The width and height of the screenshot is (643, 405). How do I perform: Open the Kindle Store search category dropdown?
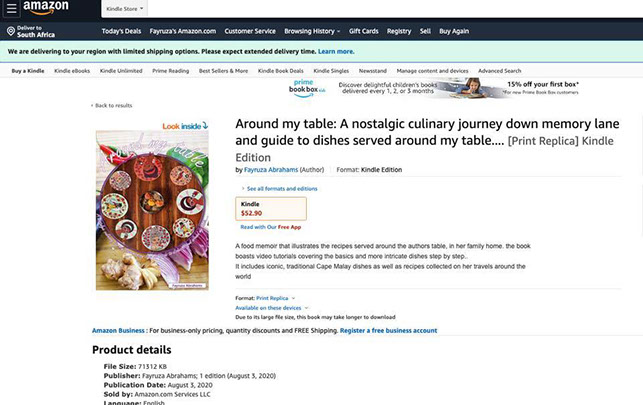(x=124, y=9)
